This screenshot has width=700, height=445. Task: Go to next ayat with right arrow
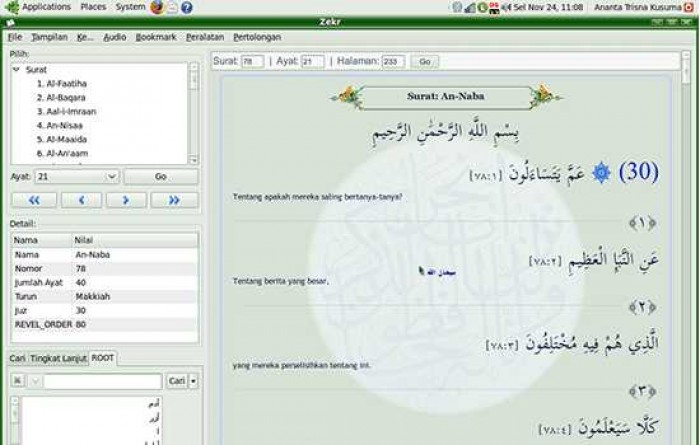[126, 200]
